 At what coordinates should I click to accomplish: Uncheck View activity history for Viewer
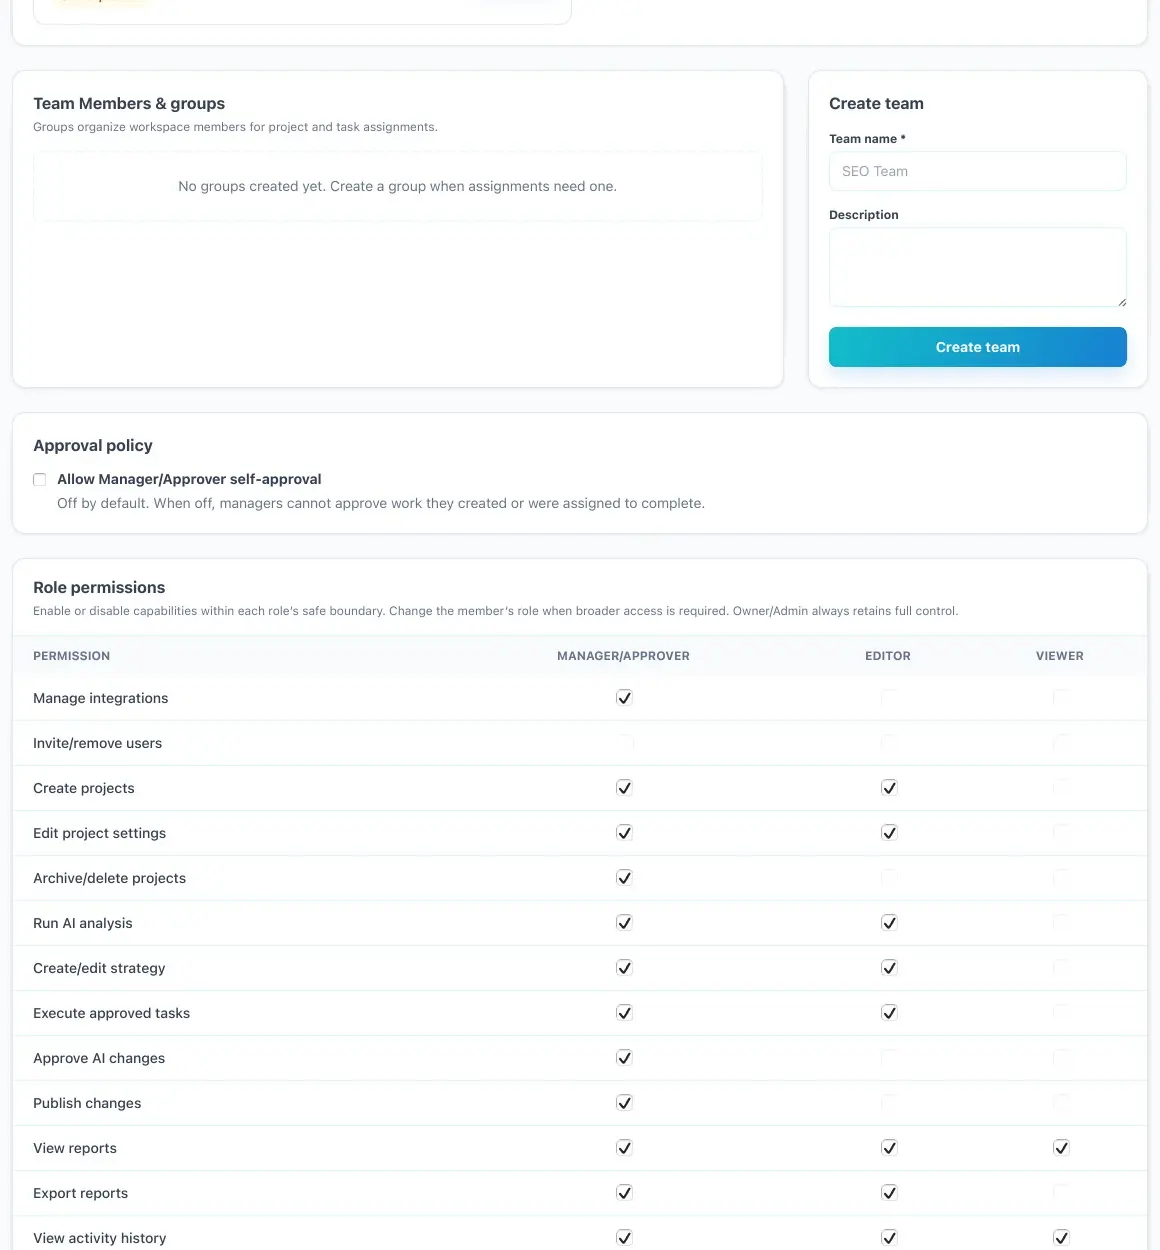(1061, 1238)
